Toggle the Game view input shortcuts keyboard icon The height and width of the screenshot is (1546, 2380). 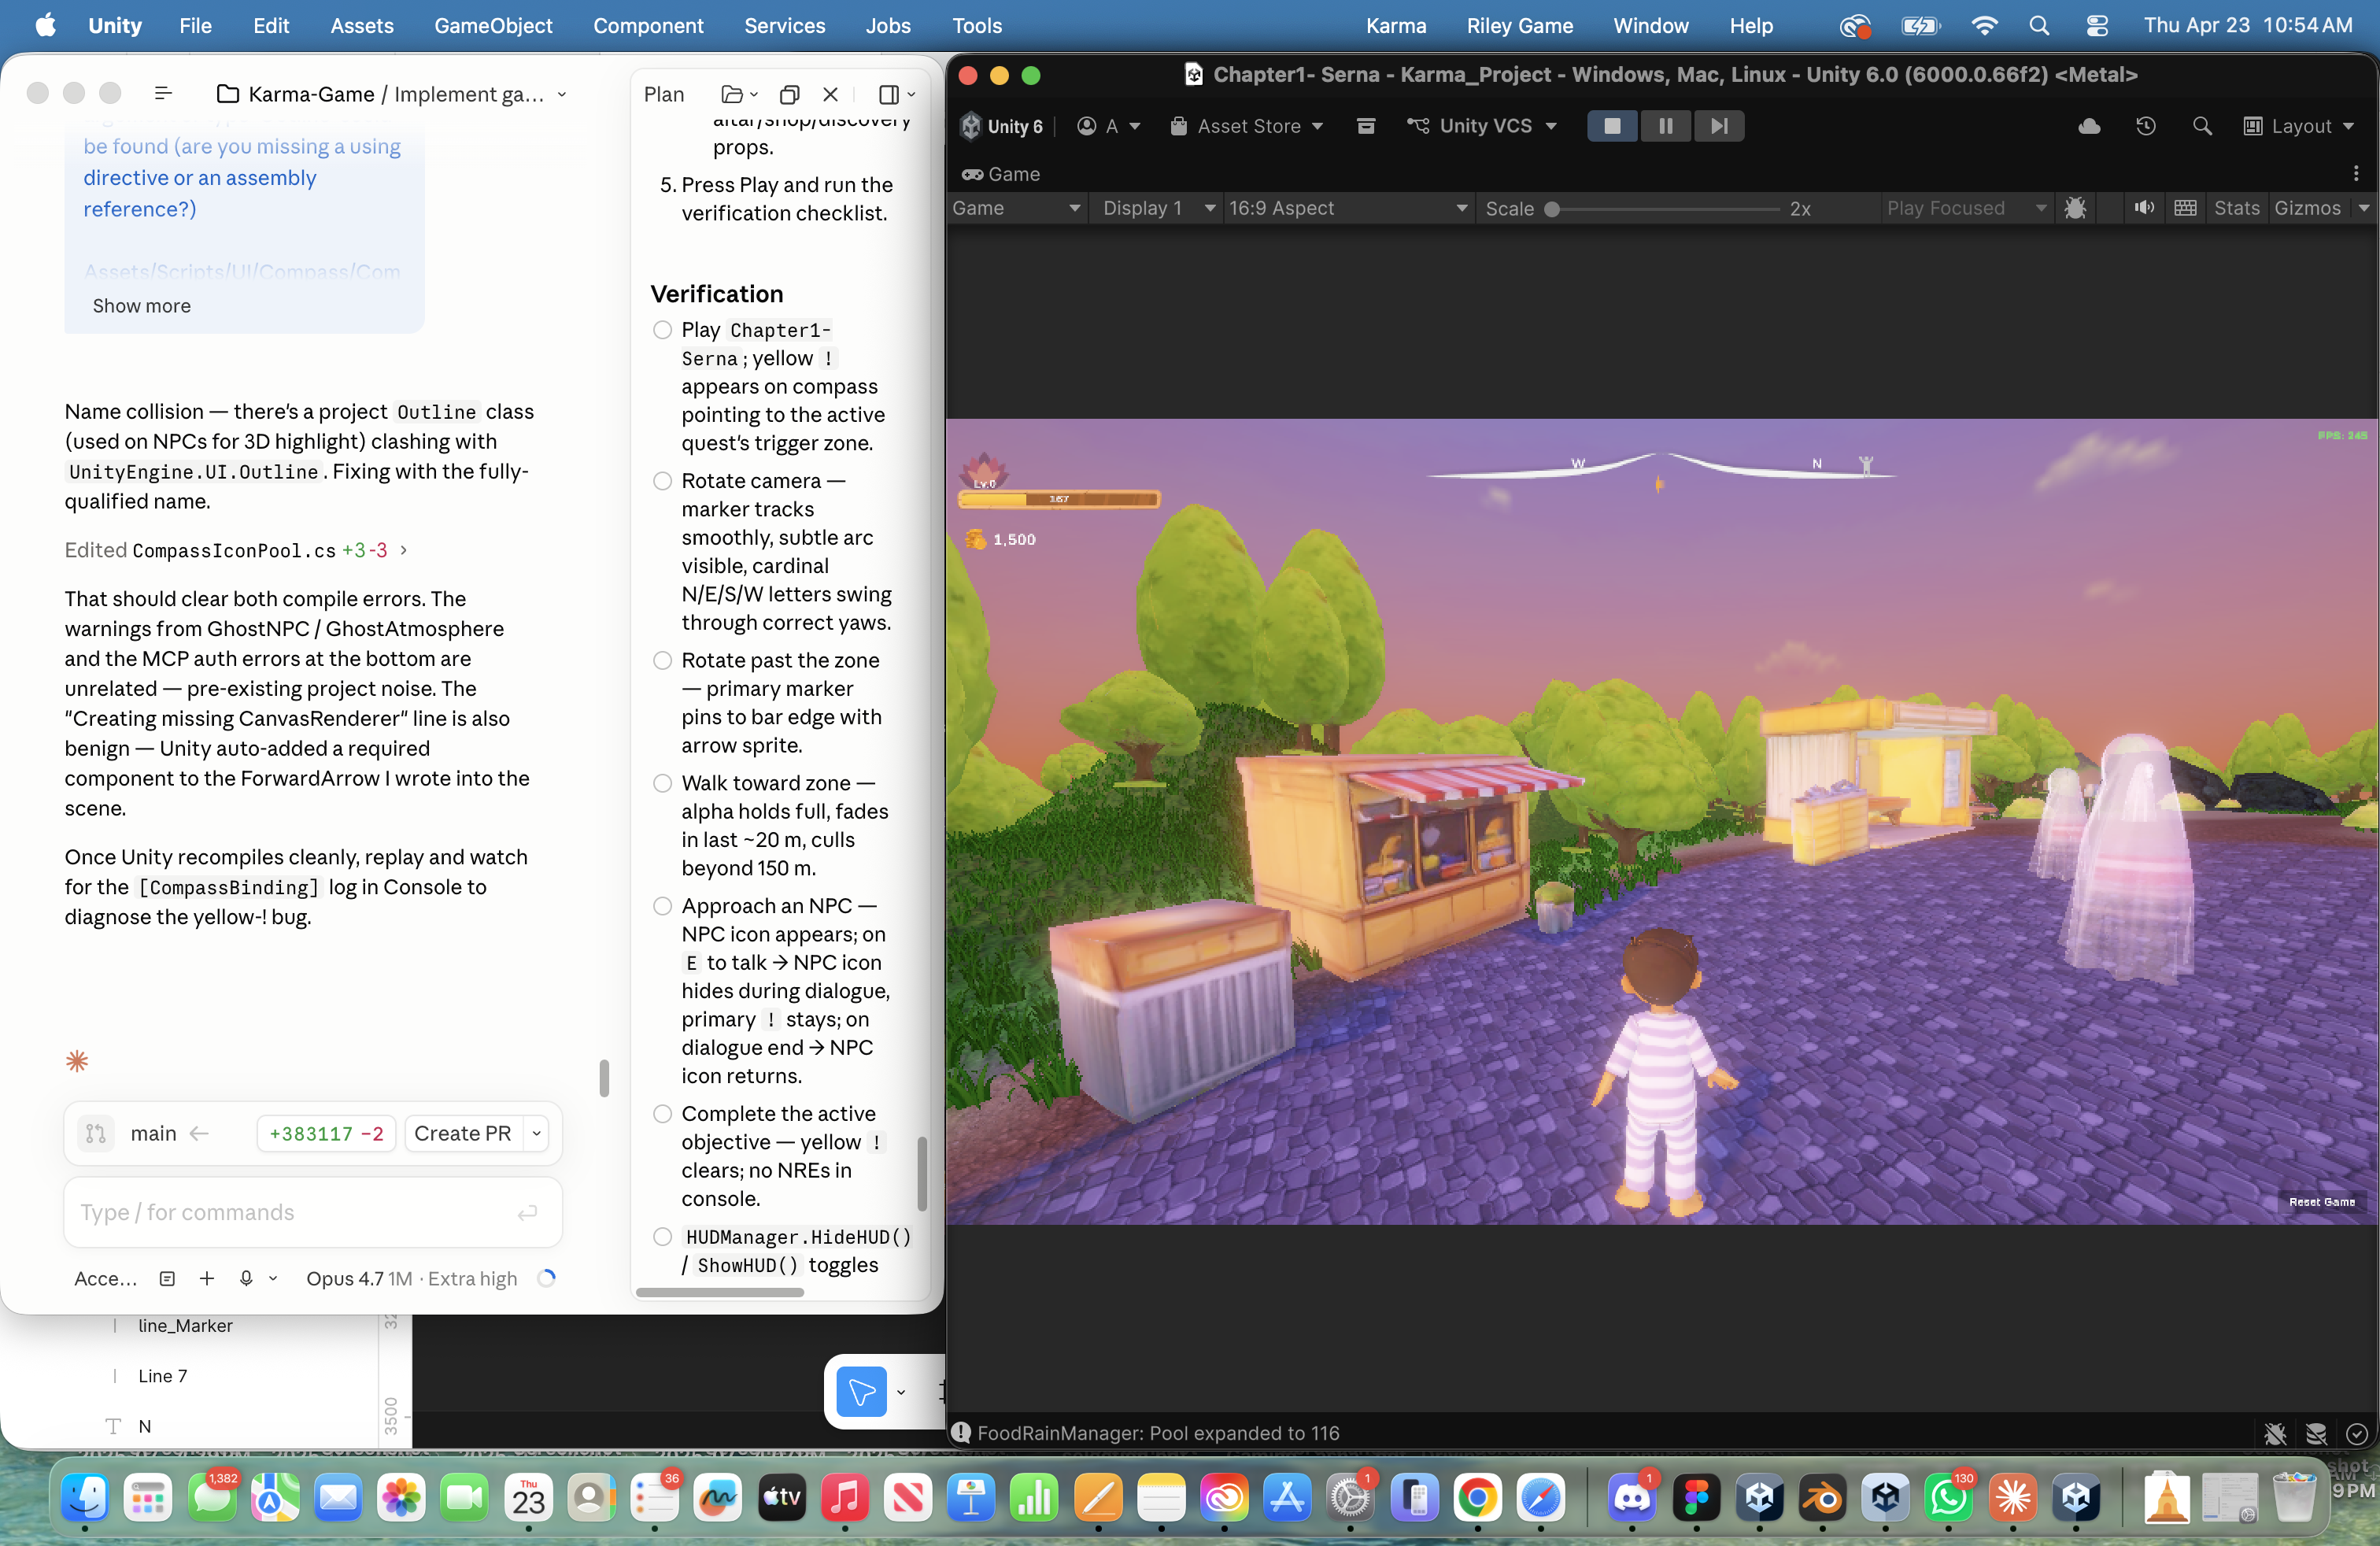[x=2185, y=208]
